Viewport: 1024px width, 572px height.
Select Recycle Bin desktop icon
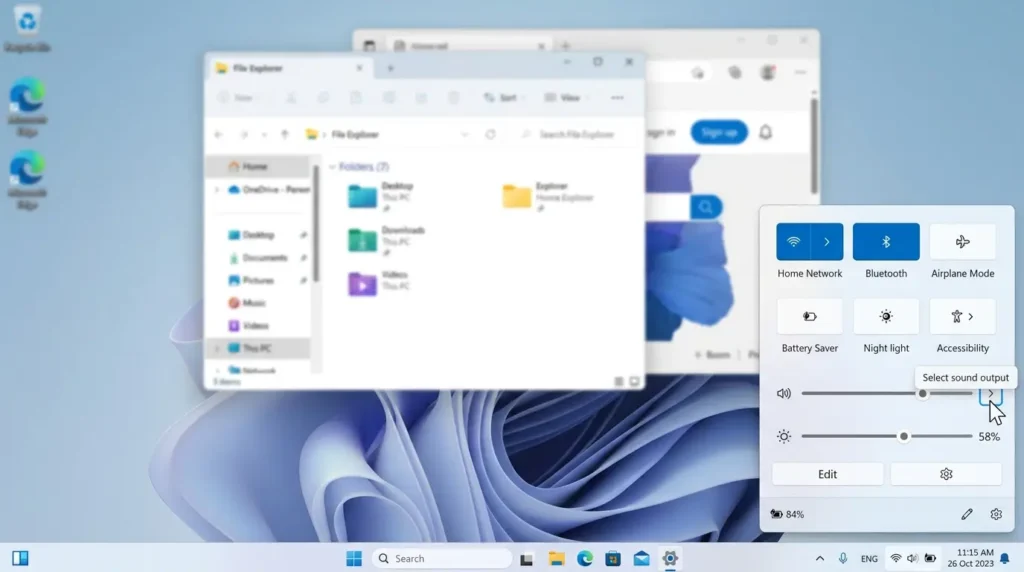[27, 27]
